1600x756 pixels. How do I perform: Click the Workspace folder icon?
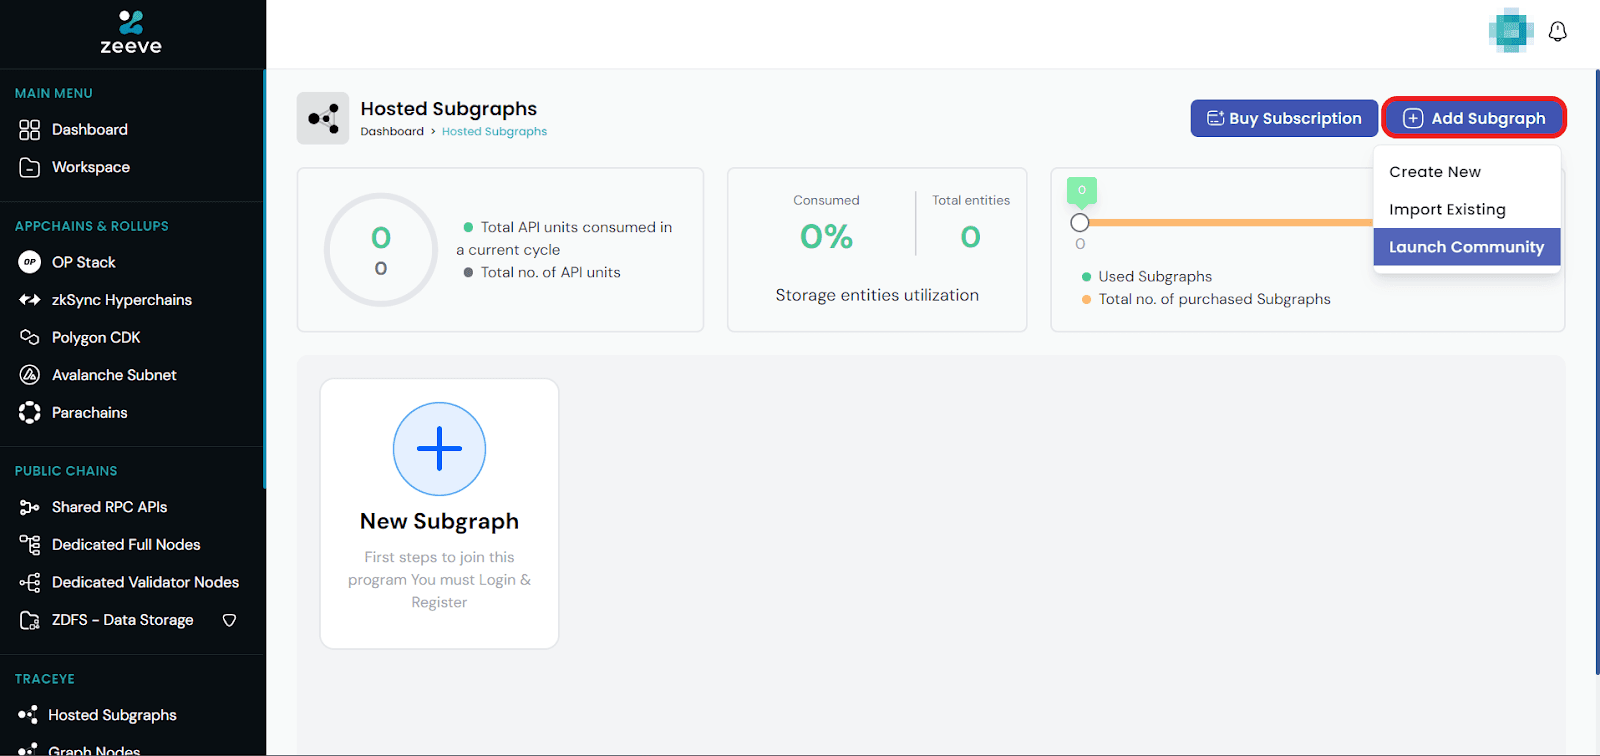pos(30,167)
